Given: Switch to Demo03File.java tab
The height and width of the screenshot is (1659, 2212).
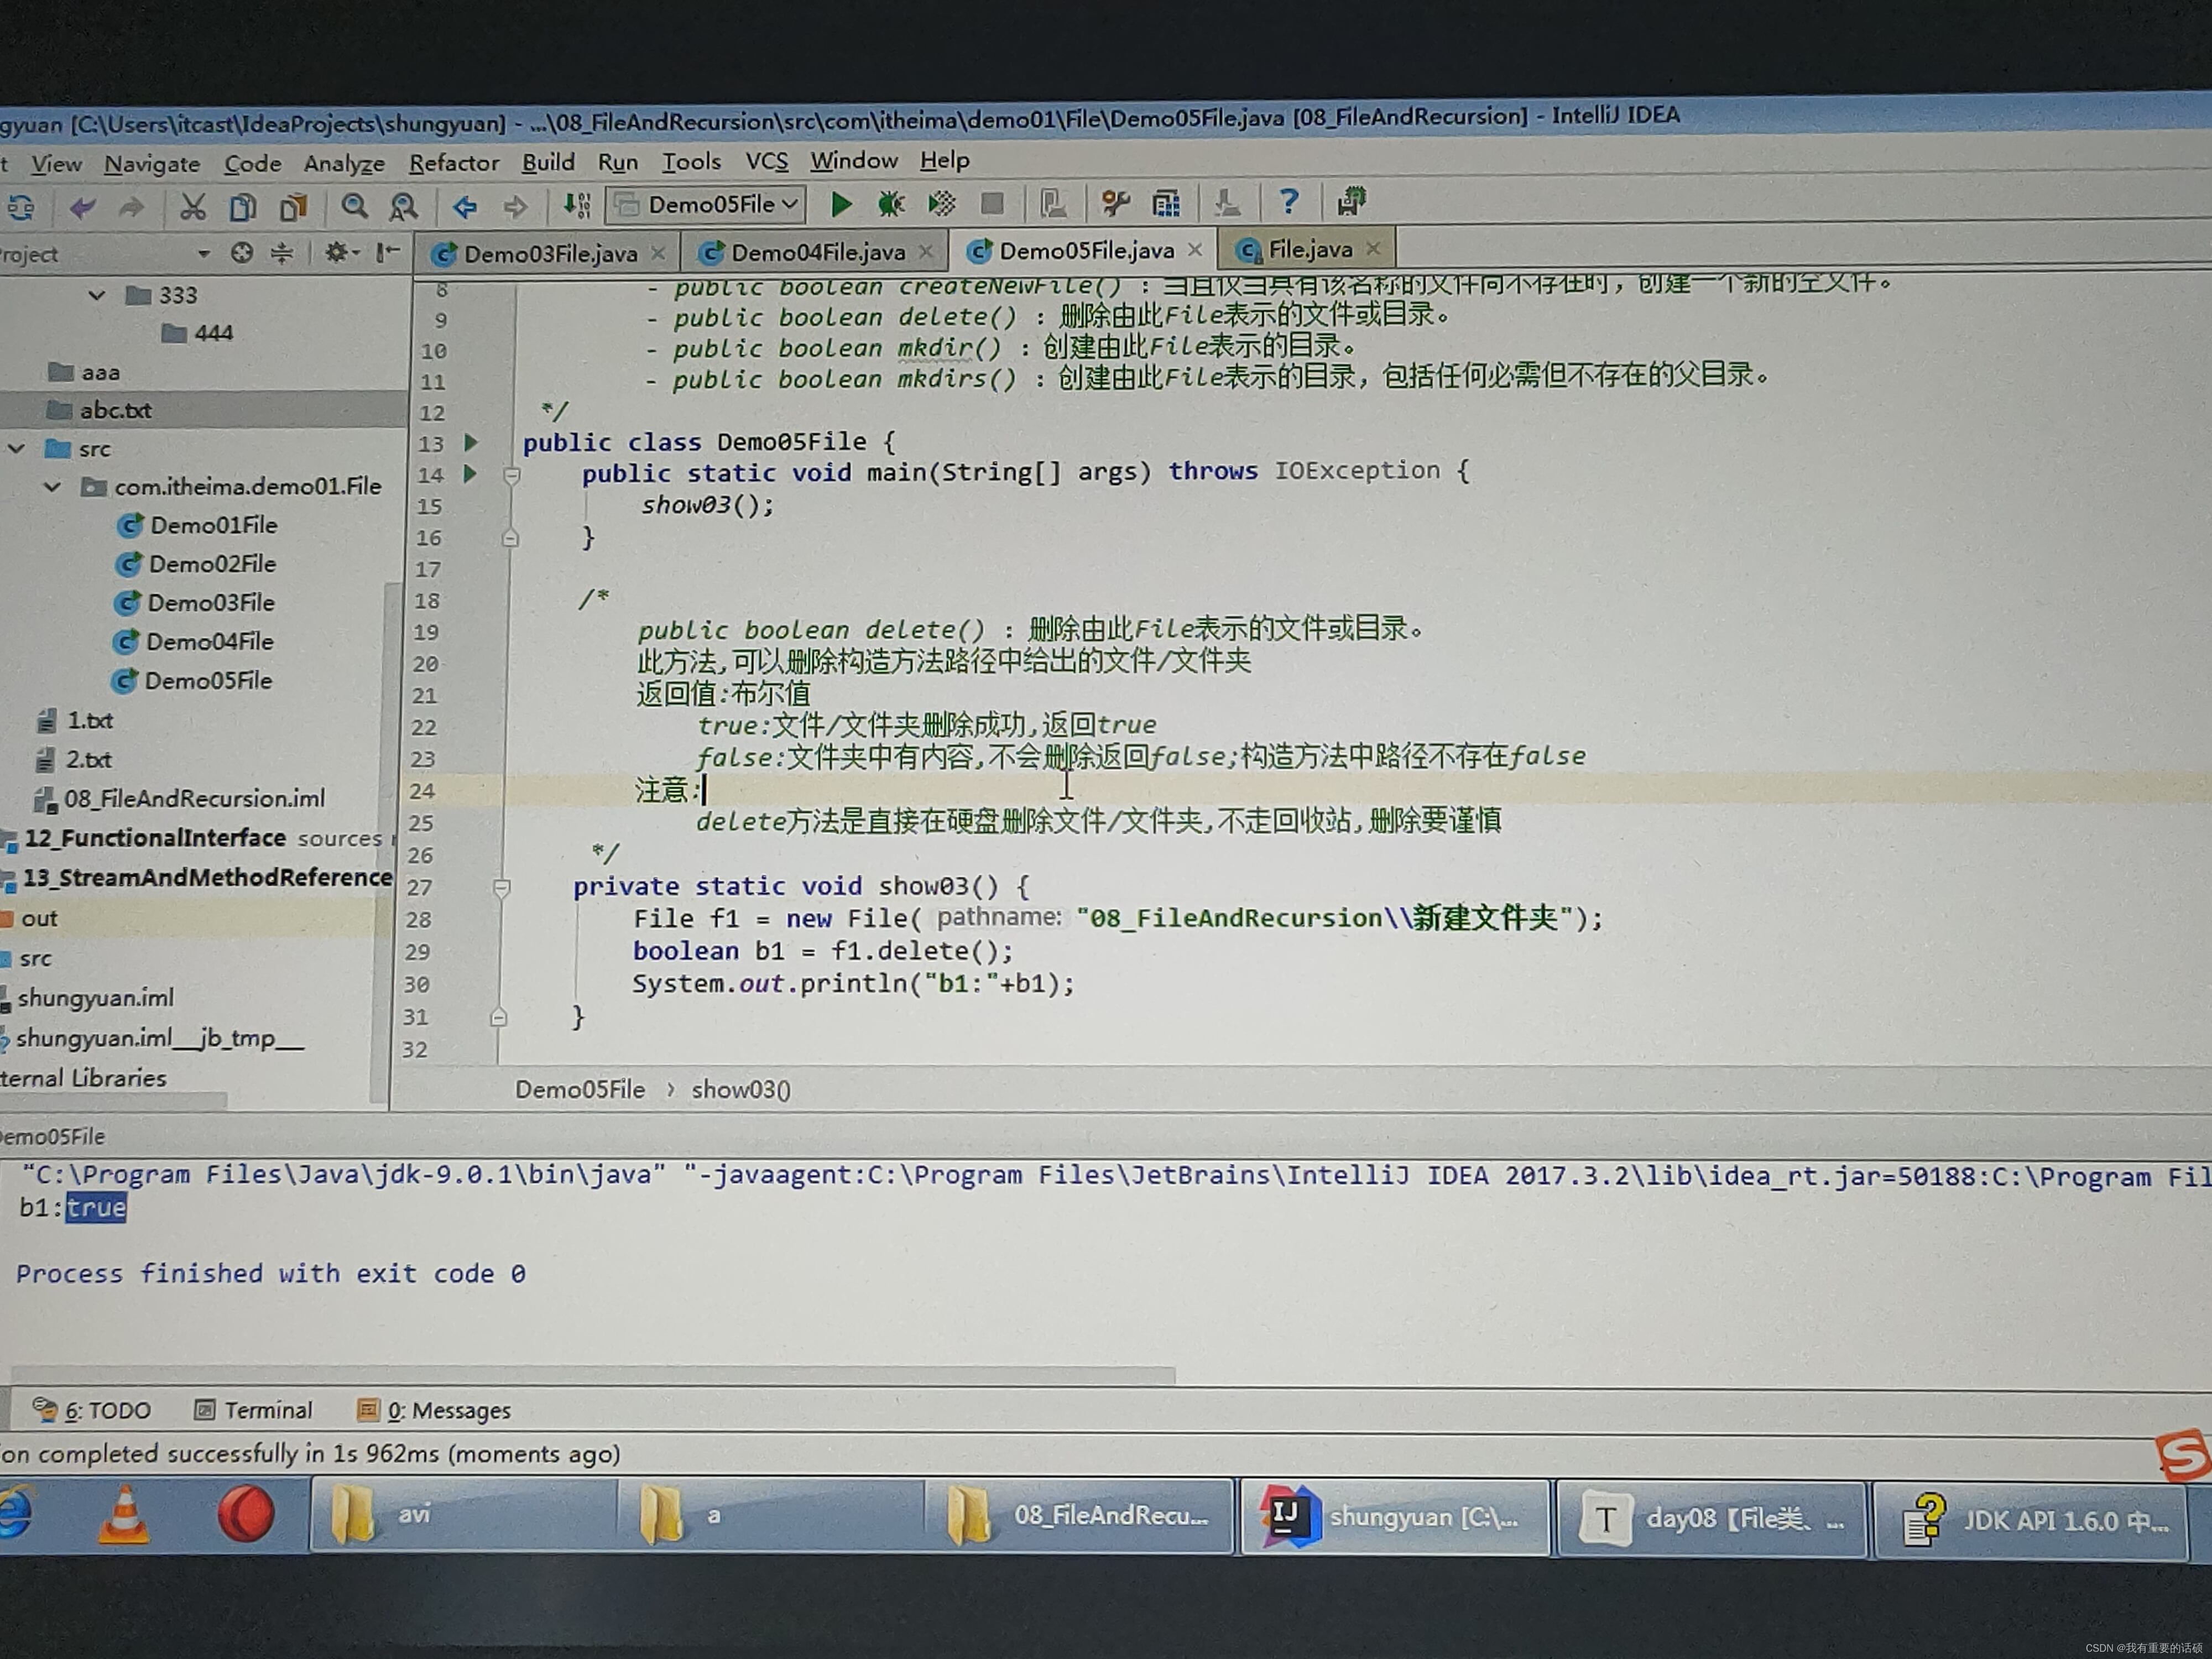Looking at the screenshot, I should tap(549, 253).
